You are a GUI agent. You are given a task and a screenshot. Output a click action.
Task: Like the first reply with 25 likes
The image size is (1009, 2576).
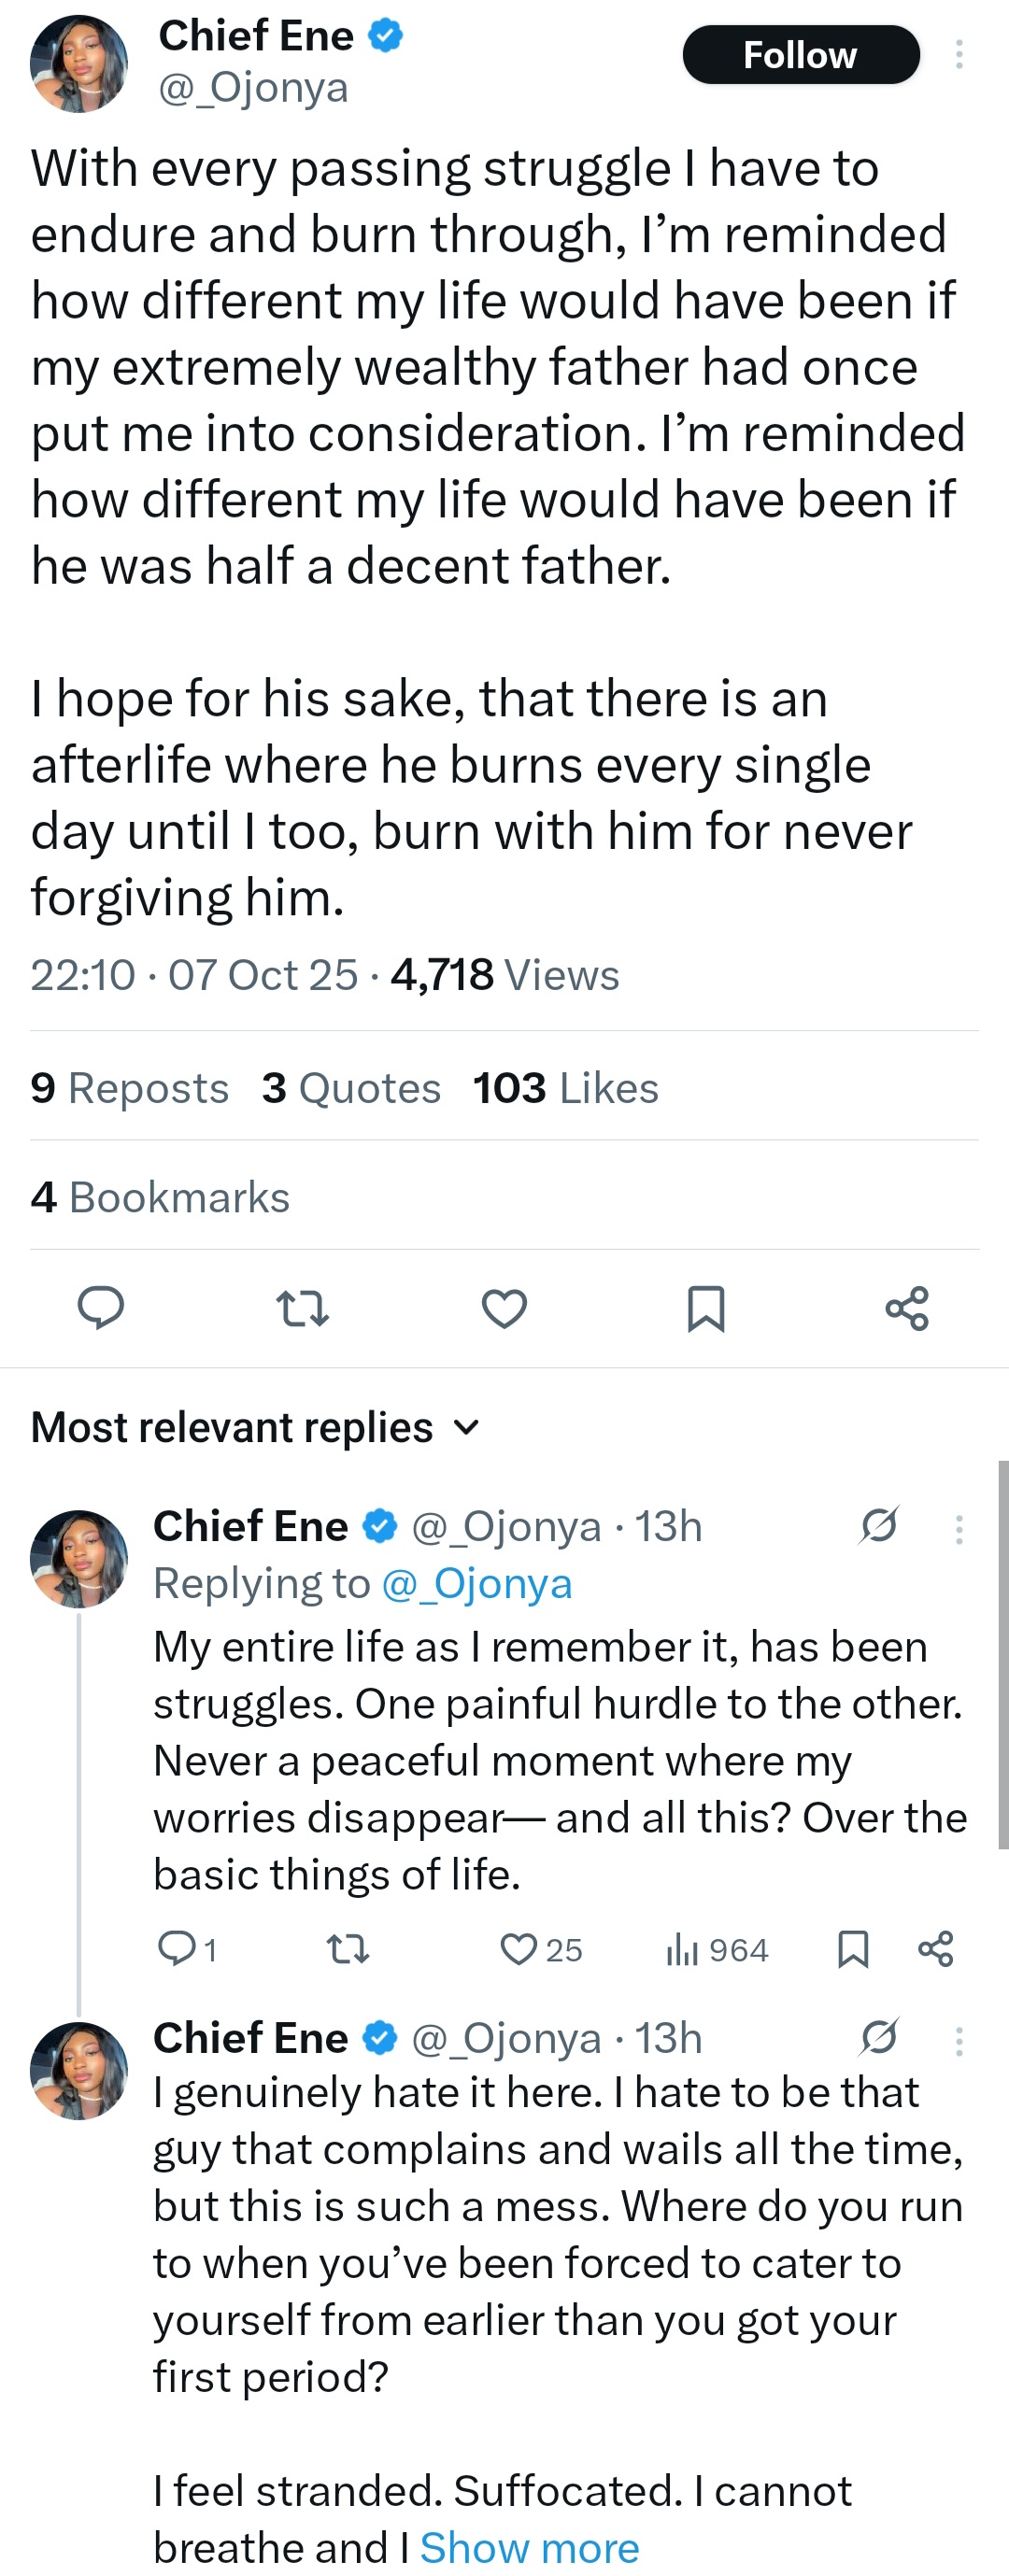[519, 1949]
